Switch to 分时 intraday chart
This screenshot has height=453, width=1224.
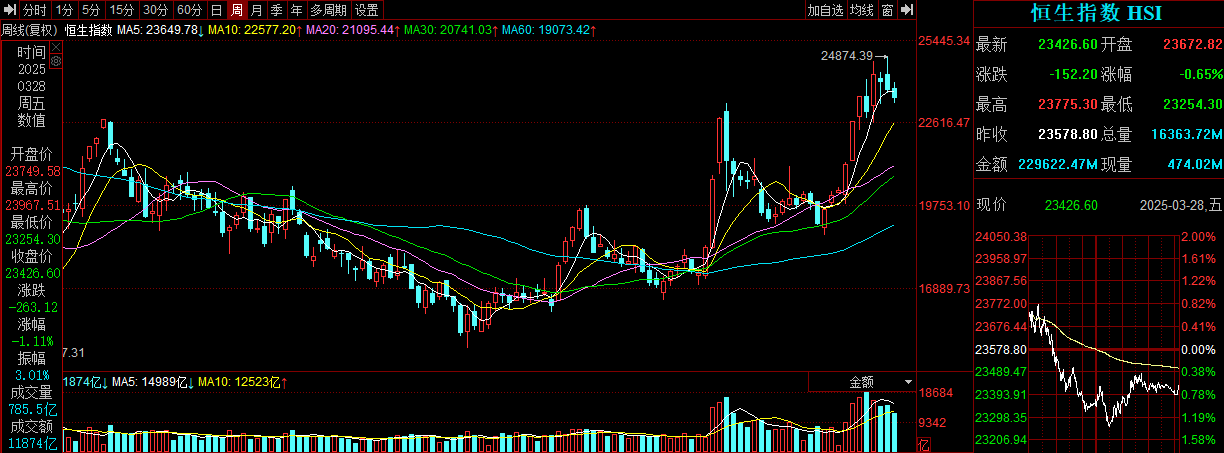[x=35, y=10]
